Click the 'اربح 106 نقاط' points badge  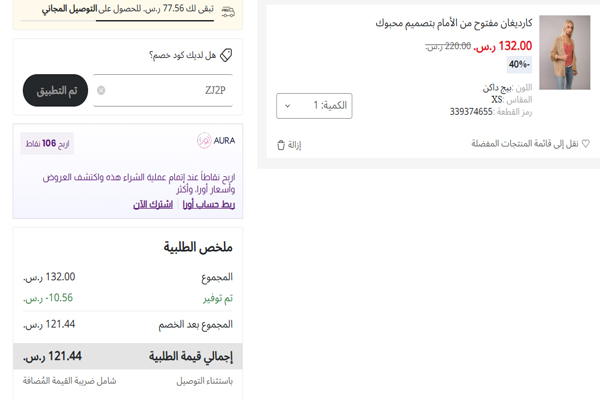tap(46, 143)
